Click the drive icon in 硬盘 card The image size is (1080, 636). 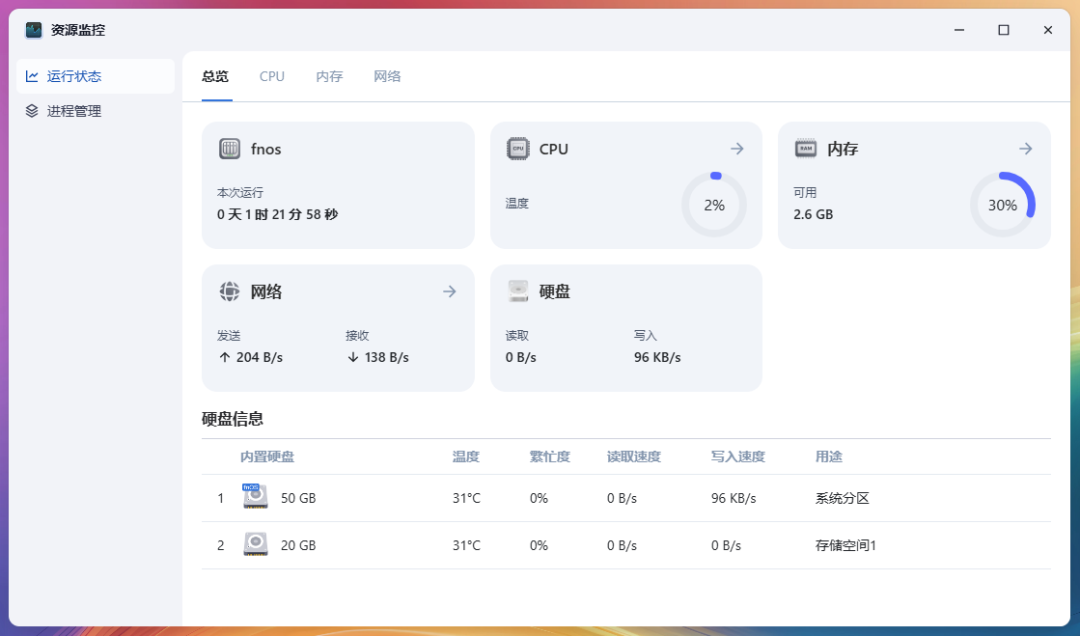[x=518, y=291]
